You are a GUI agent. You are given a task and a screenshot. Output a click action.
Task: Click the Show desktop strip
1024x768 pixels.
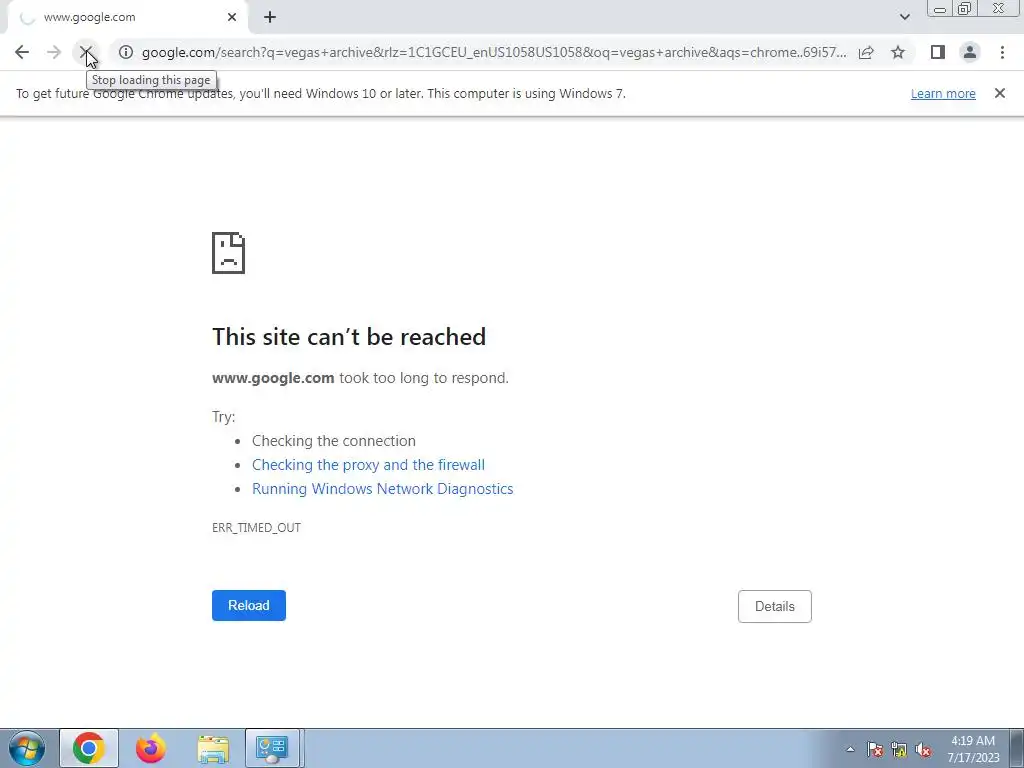(1017, 748)
